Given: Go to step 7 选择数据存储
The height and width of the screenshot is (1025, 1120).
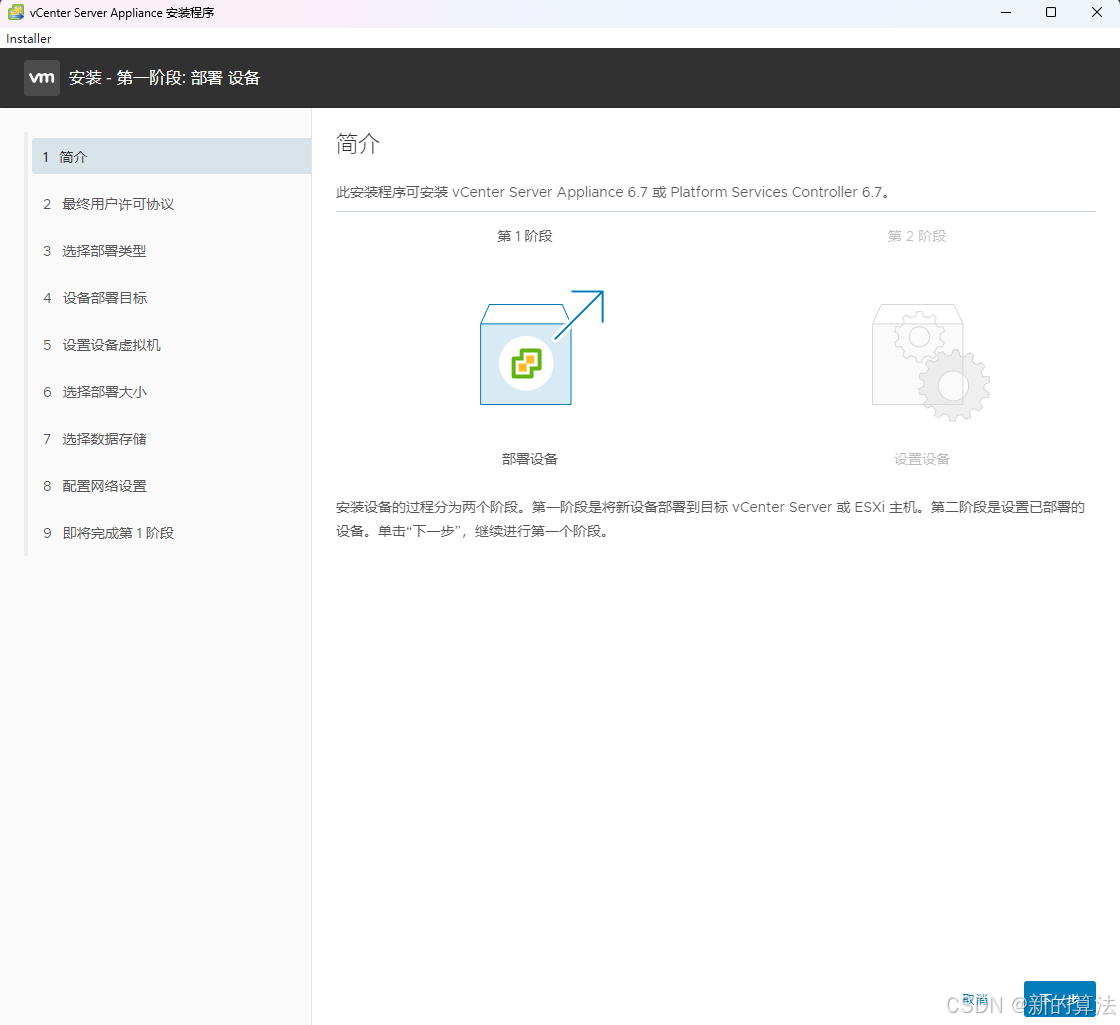Looking at the screenshot, I should (x=95, y=439).
